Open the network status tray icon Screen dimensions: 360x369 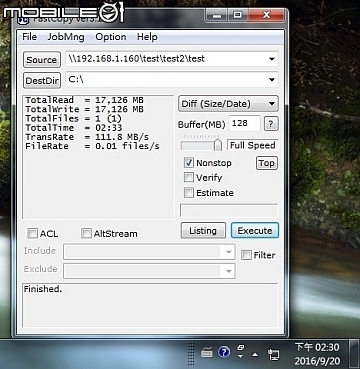274,354
